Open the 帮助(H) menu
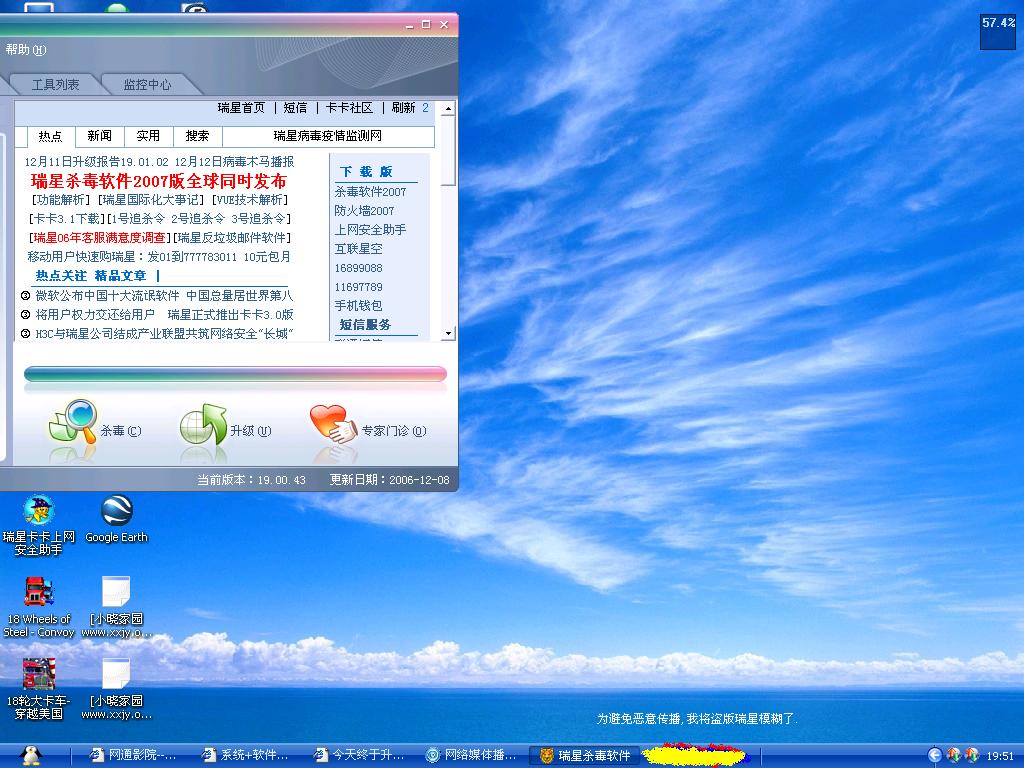The height and width of the screenshot is (768, 1024). coord(25,50)
